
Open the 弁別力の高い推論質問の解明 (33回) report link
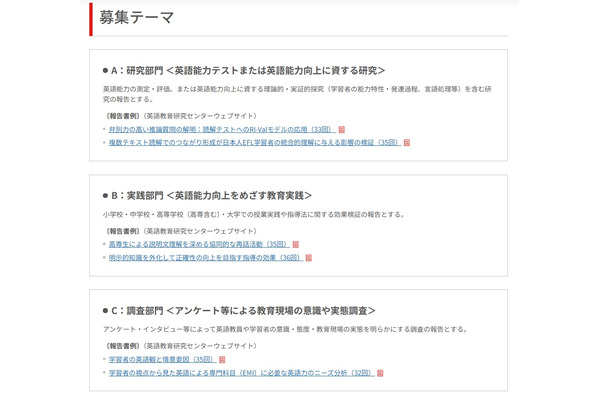[222, 129]
